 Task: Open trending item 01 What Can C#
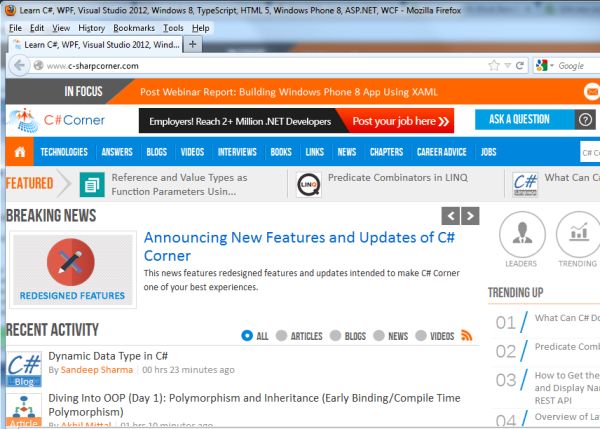[x=567, y=318]
